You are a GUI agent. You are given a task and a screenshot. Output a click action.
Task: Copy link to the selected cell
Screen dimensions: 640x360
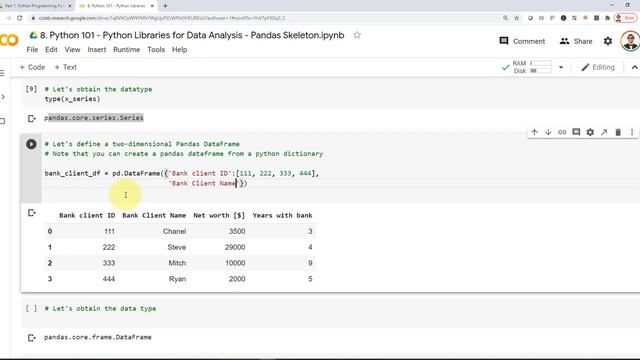pos(562,132)
